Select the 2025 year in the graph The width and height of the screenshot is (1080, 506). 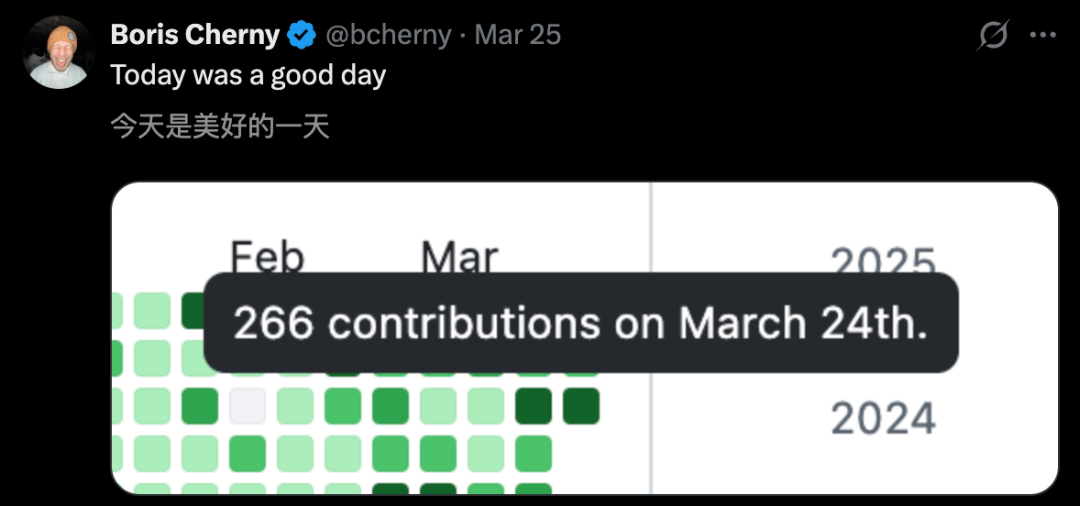[883, 263]
